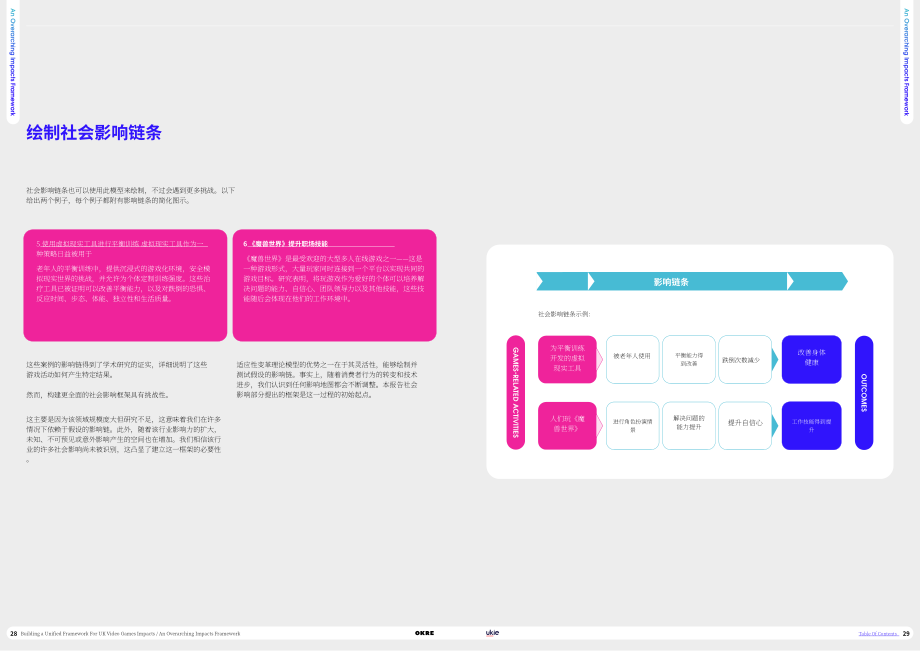The image size is (920, 651).
Task: Click the box 提升自信心
Action: click(x=745, y=426)
